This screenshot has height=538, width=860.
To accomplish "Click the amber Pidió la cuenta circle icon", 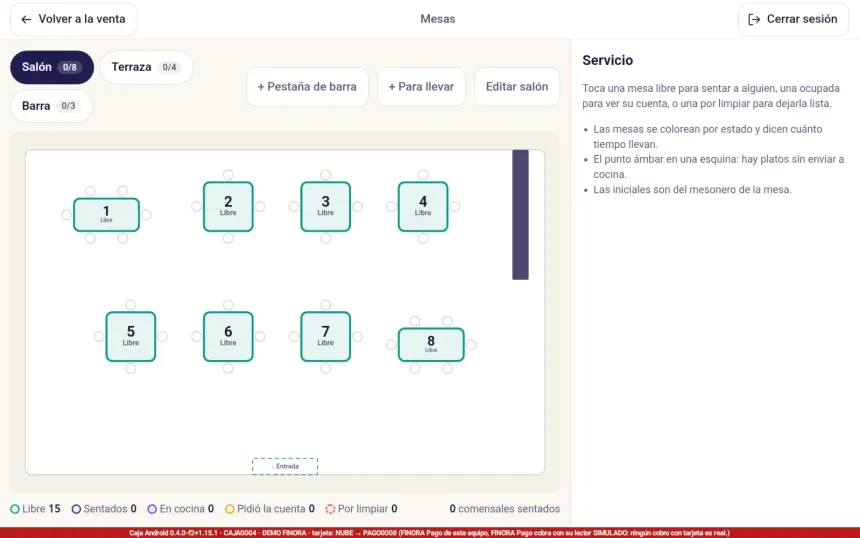I will [230, 509].
